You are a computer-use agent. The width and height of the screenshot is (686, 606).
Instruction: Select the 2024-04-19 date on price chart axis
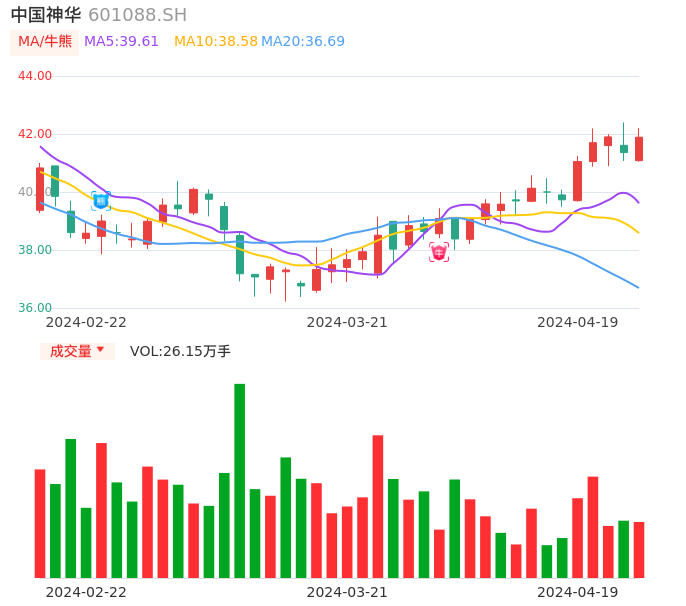577,322
